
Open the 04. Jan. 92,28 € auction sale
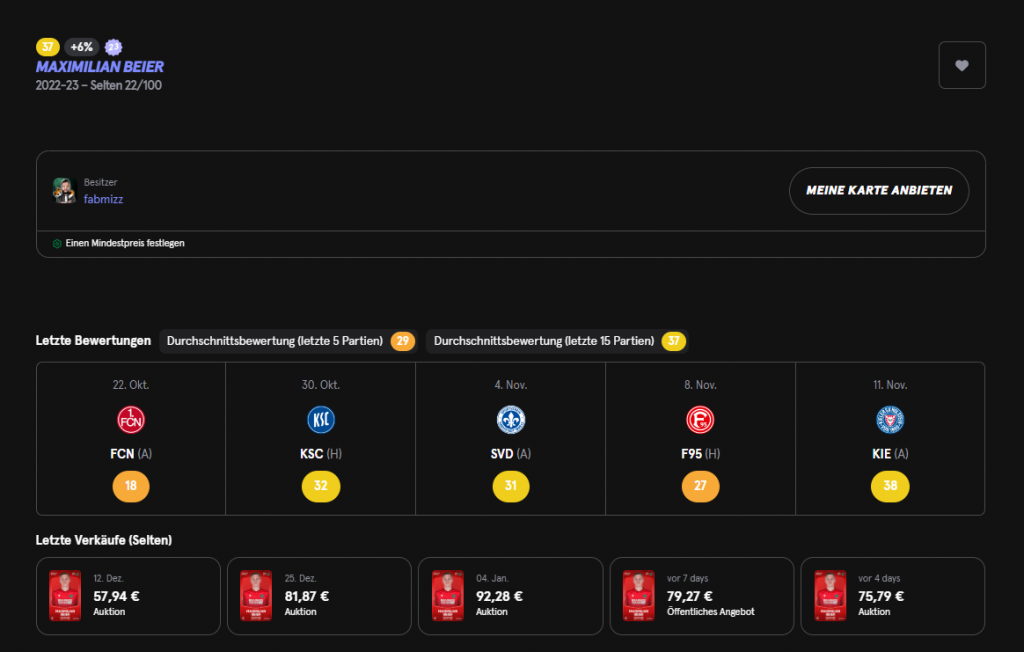click(510, 596)
